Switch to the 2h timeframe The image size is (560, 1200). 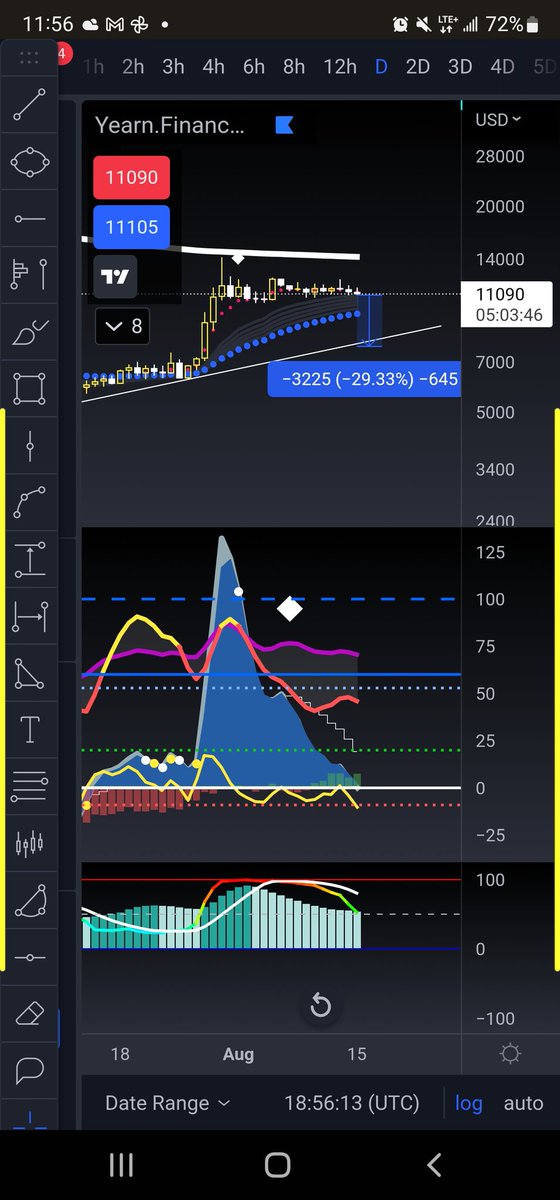tap(133, 67)
